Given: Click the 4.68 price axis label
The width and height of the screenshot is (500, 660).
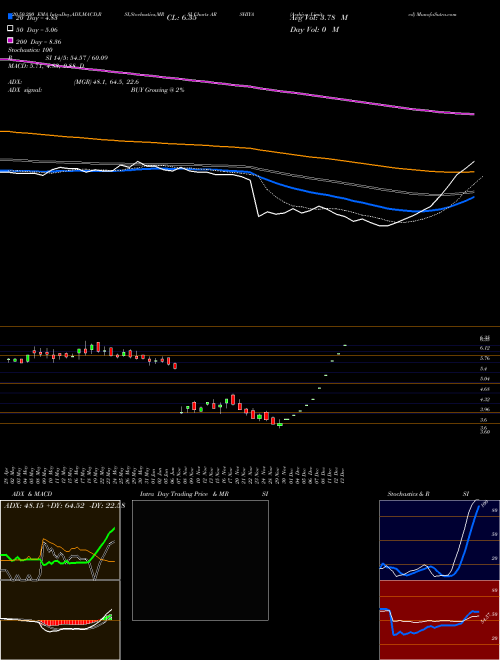Looking at the screenshot, I should click(485, 389).
